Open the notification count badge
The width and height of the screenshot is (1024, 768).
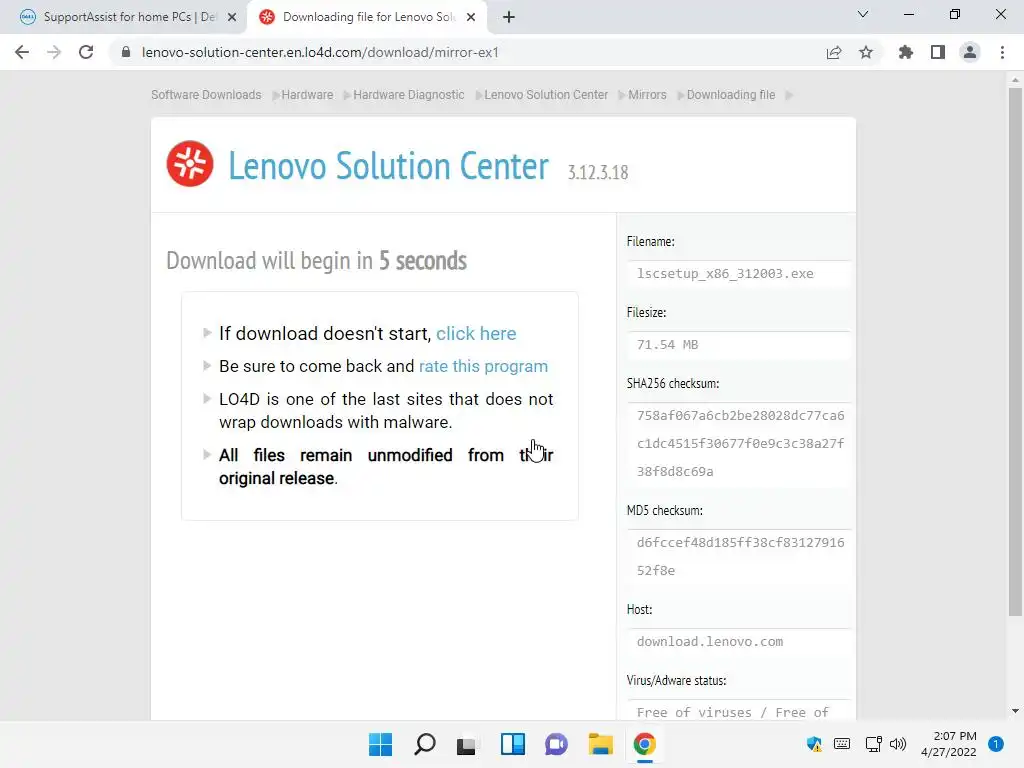(995, 744)
